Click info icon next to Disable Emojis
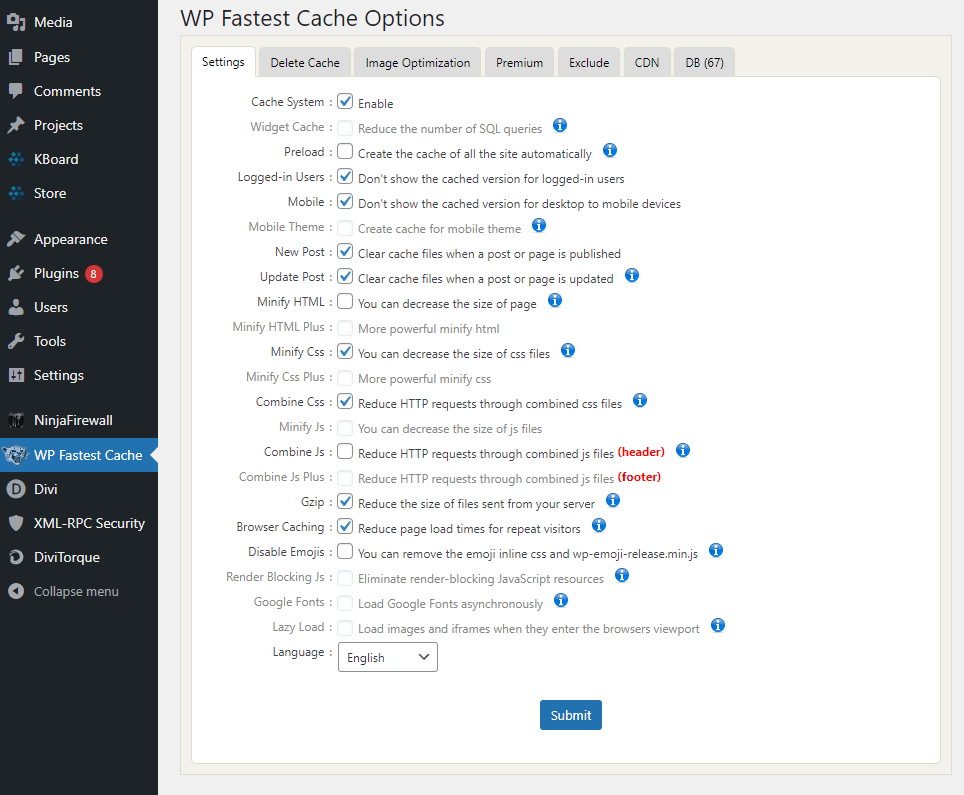This screenshot has height=795, width=964. coord(716,550)
